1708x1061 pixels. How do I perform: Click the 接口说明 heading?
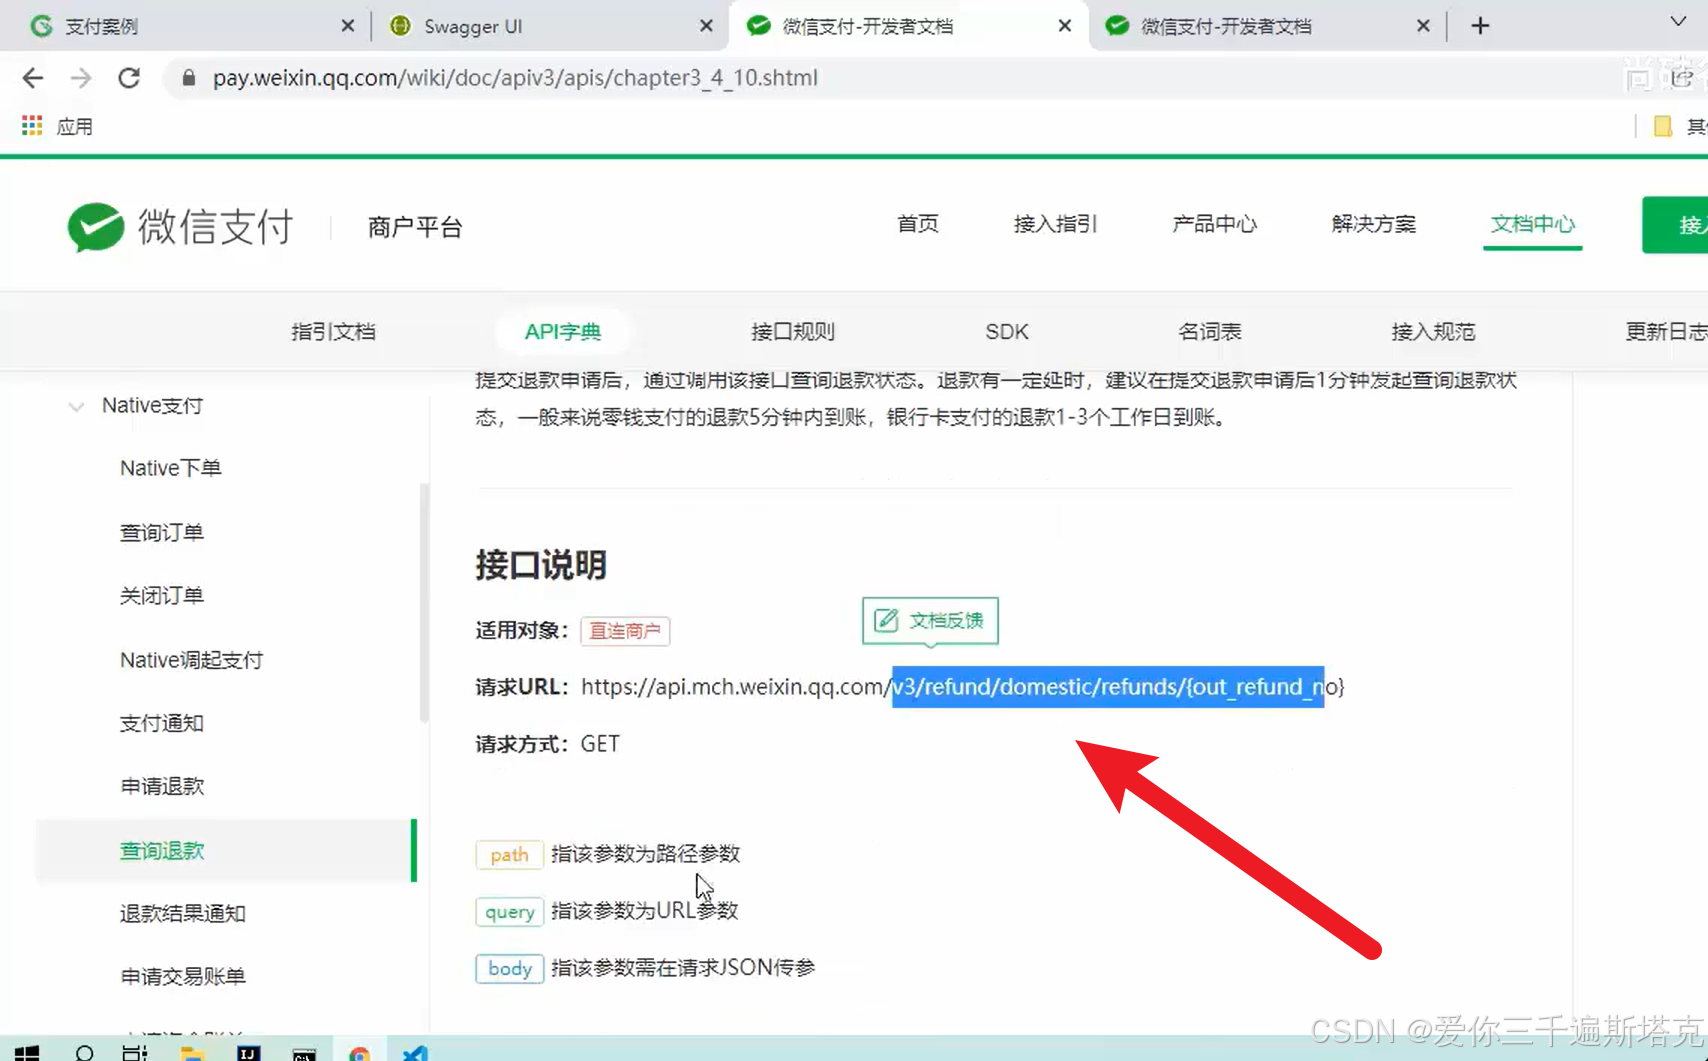541,565
